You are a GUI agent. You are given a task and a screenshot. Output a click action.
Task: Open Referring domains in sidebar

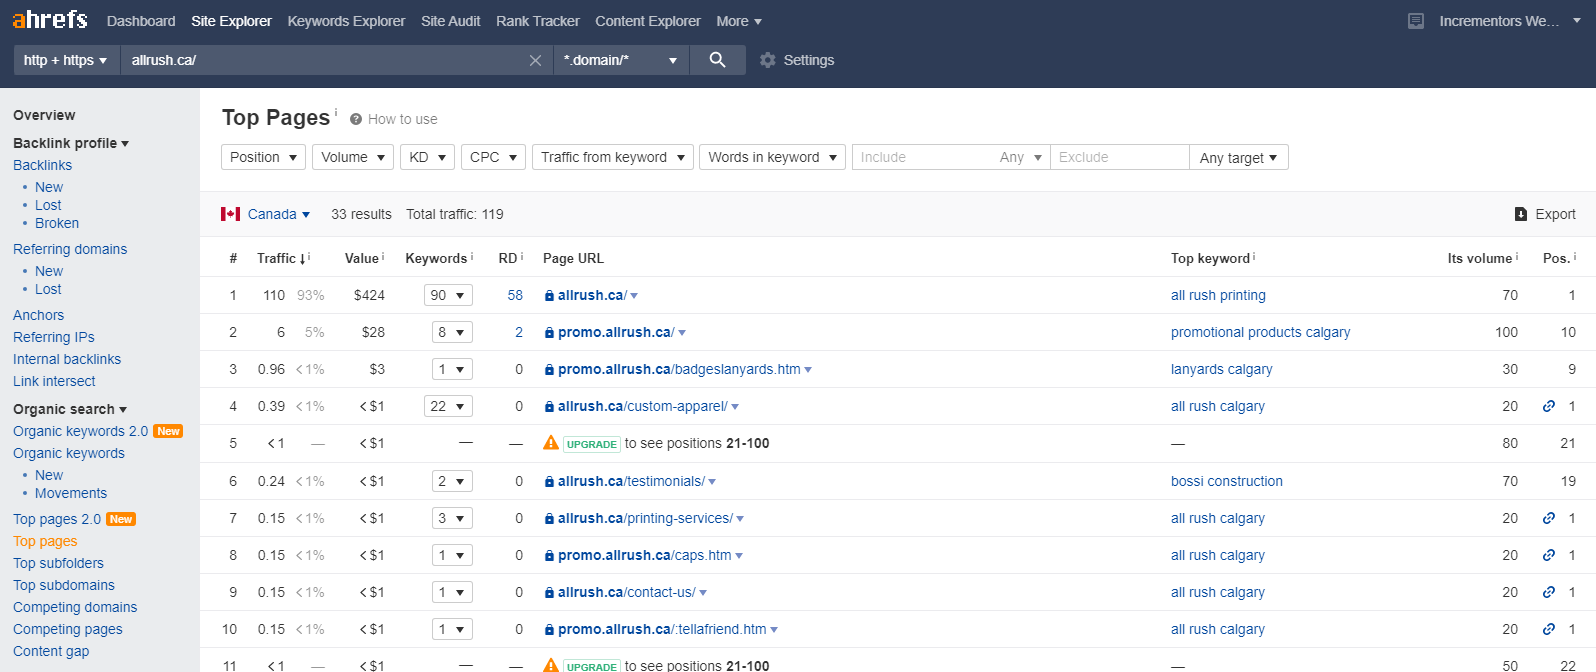coord(70,249)
